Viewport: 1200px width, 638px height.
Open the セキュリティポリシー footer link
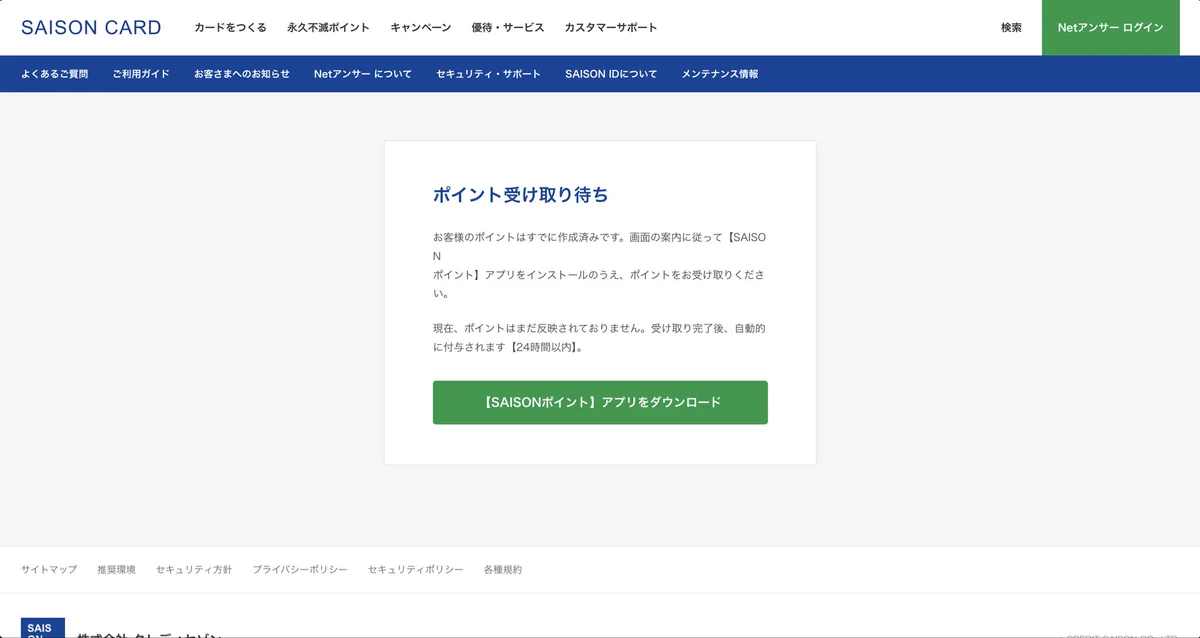click(x=416, y=569)
